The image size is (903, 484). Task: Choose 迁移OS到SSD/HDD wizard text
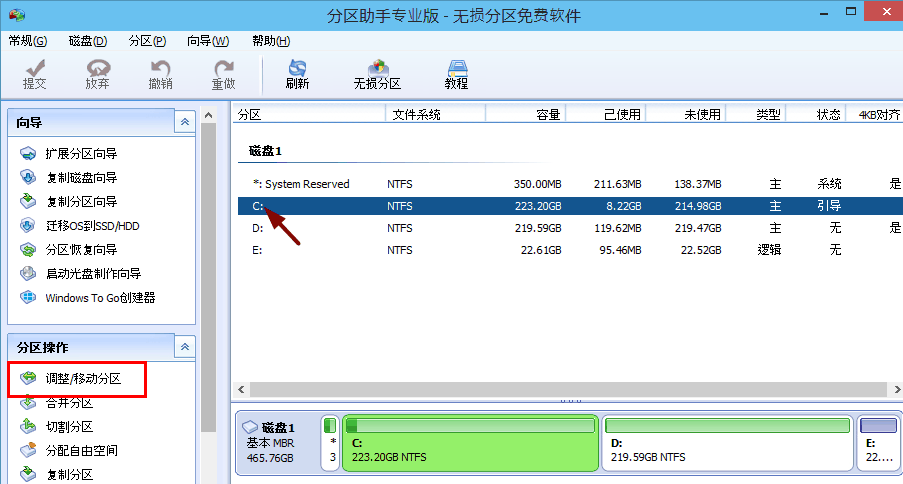pyautogui.click(x=93, y=226)
